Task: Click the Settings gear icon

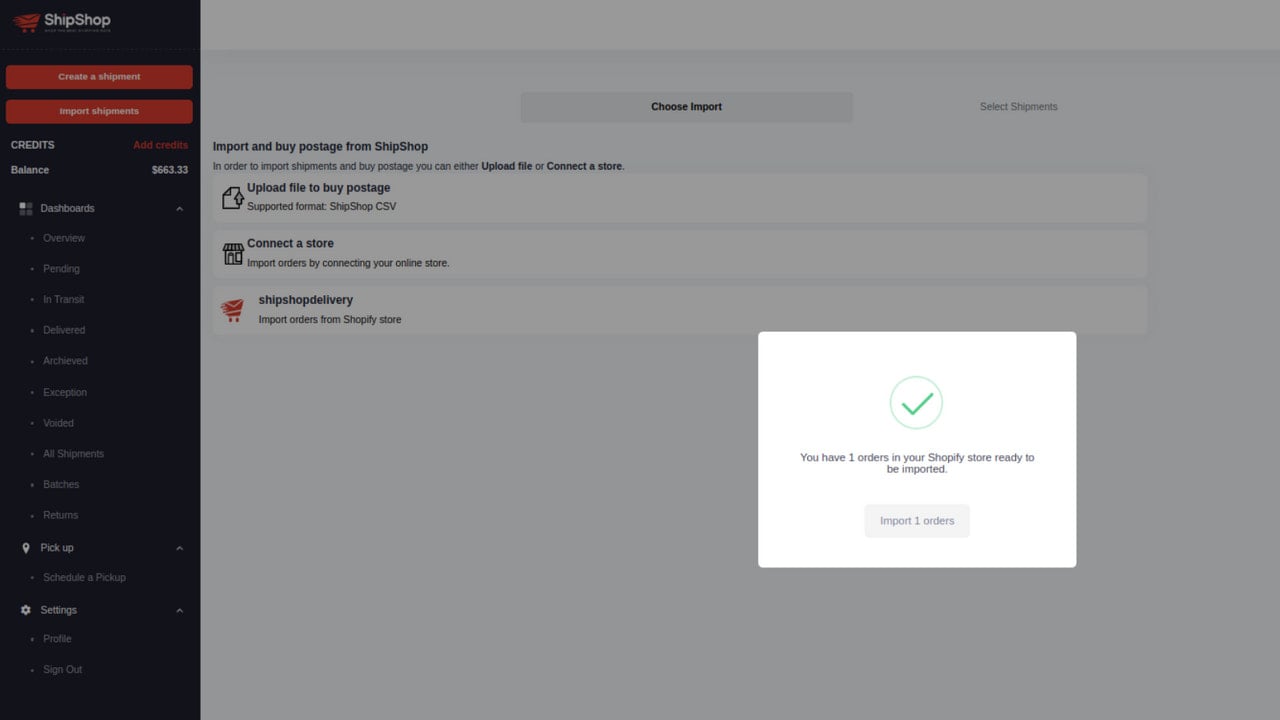Action: pos(26,610)
